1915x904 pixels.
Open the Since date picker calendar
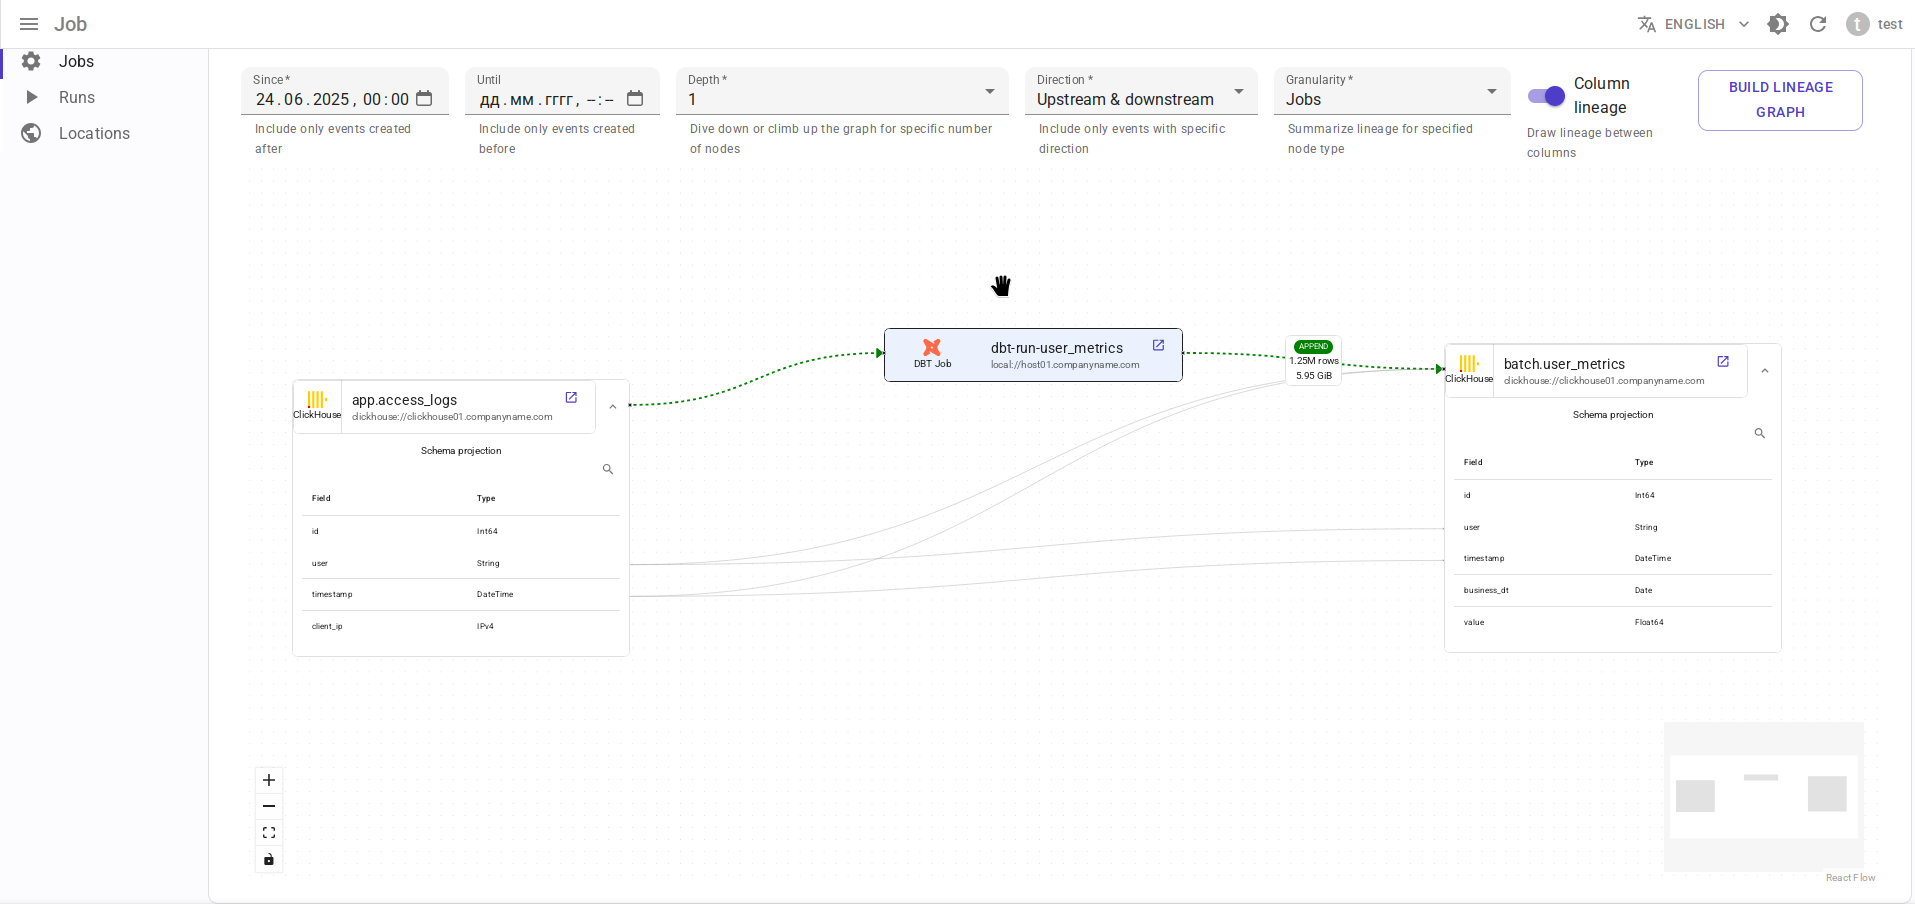point(424,98)
